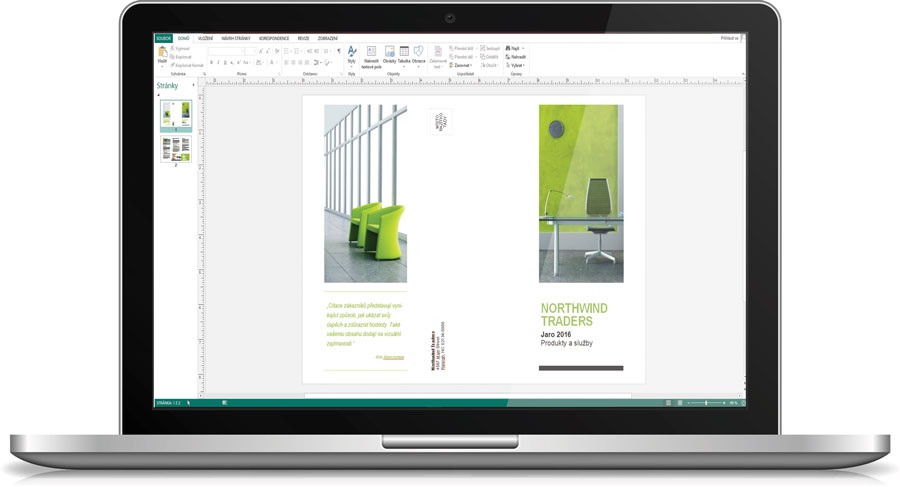This screenshot has width=900, height=487.
Task: Open the Otočit rotate dropdown
Action: [x=490, y=65]
